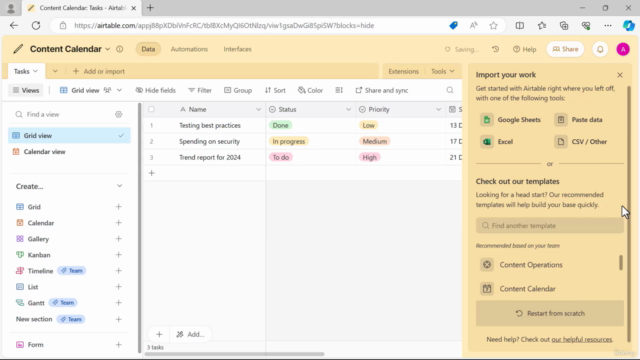The image size is (640, 360).
Task: Close the Import your work panel
Action: pos(620,75)
